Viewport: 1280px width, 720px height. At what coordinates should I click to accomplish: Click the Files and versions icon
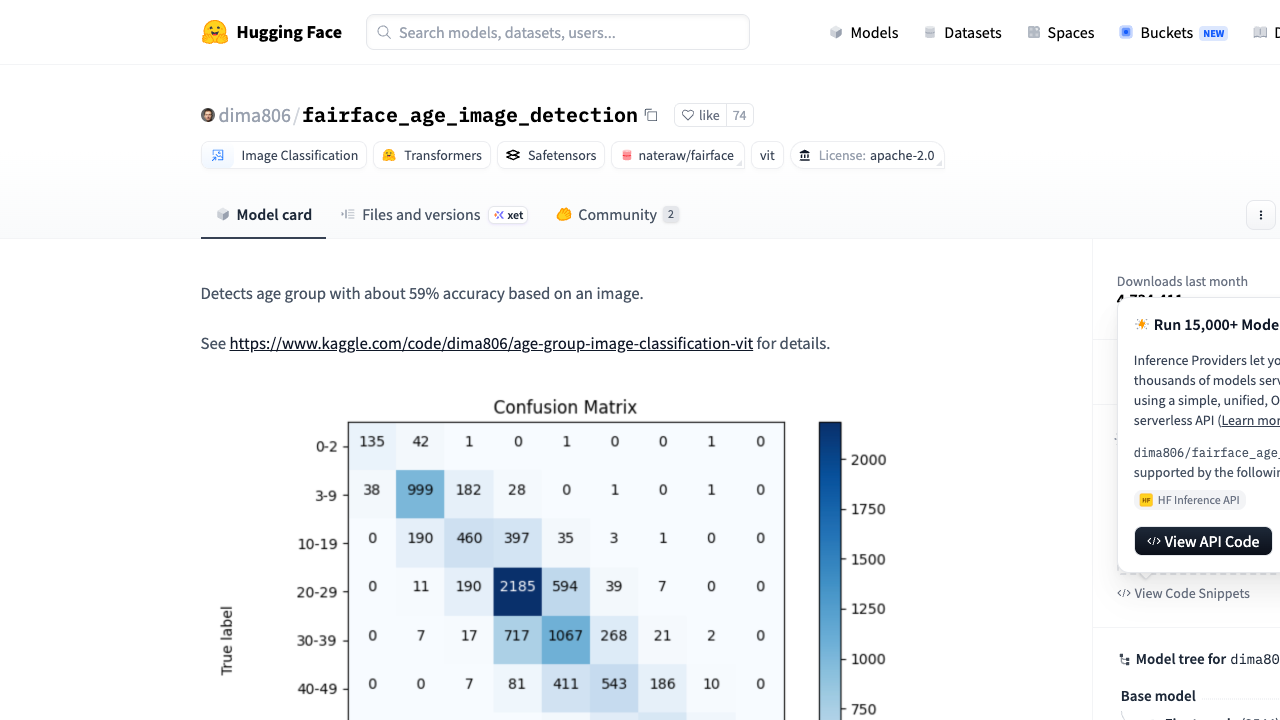point(348,214)
